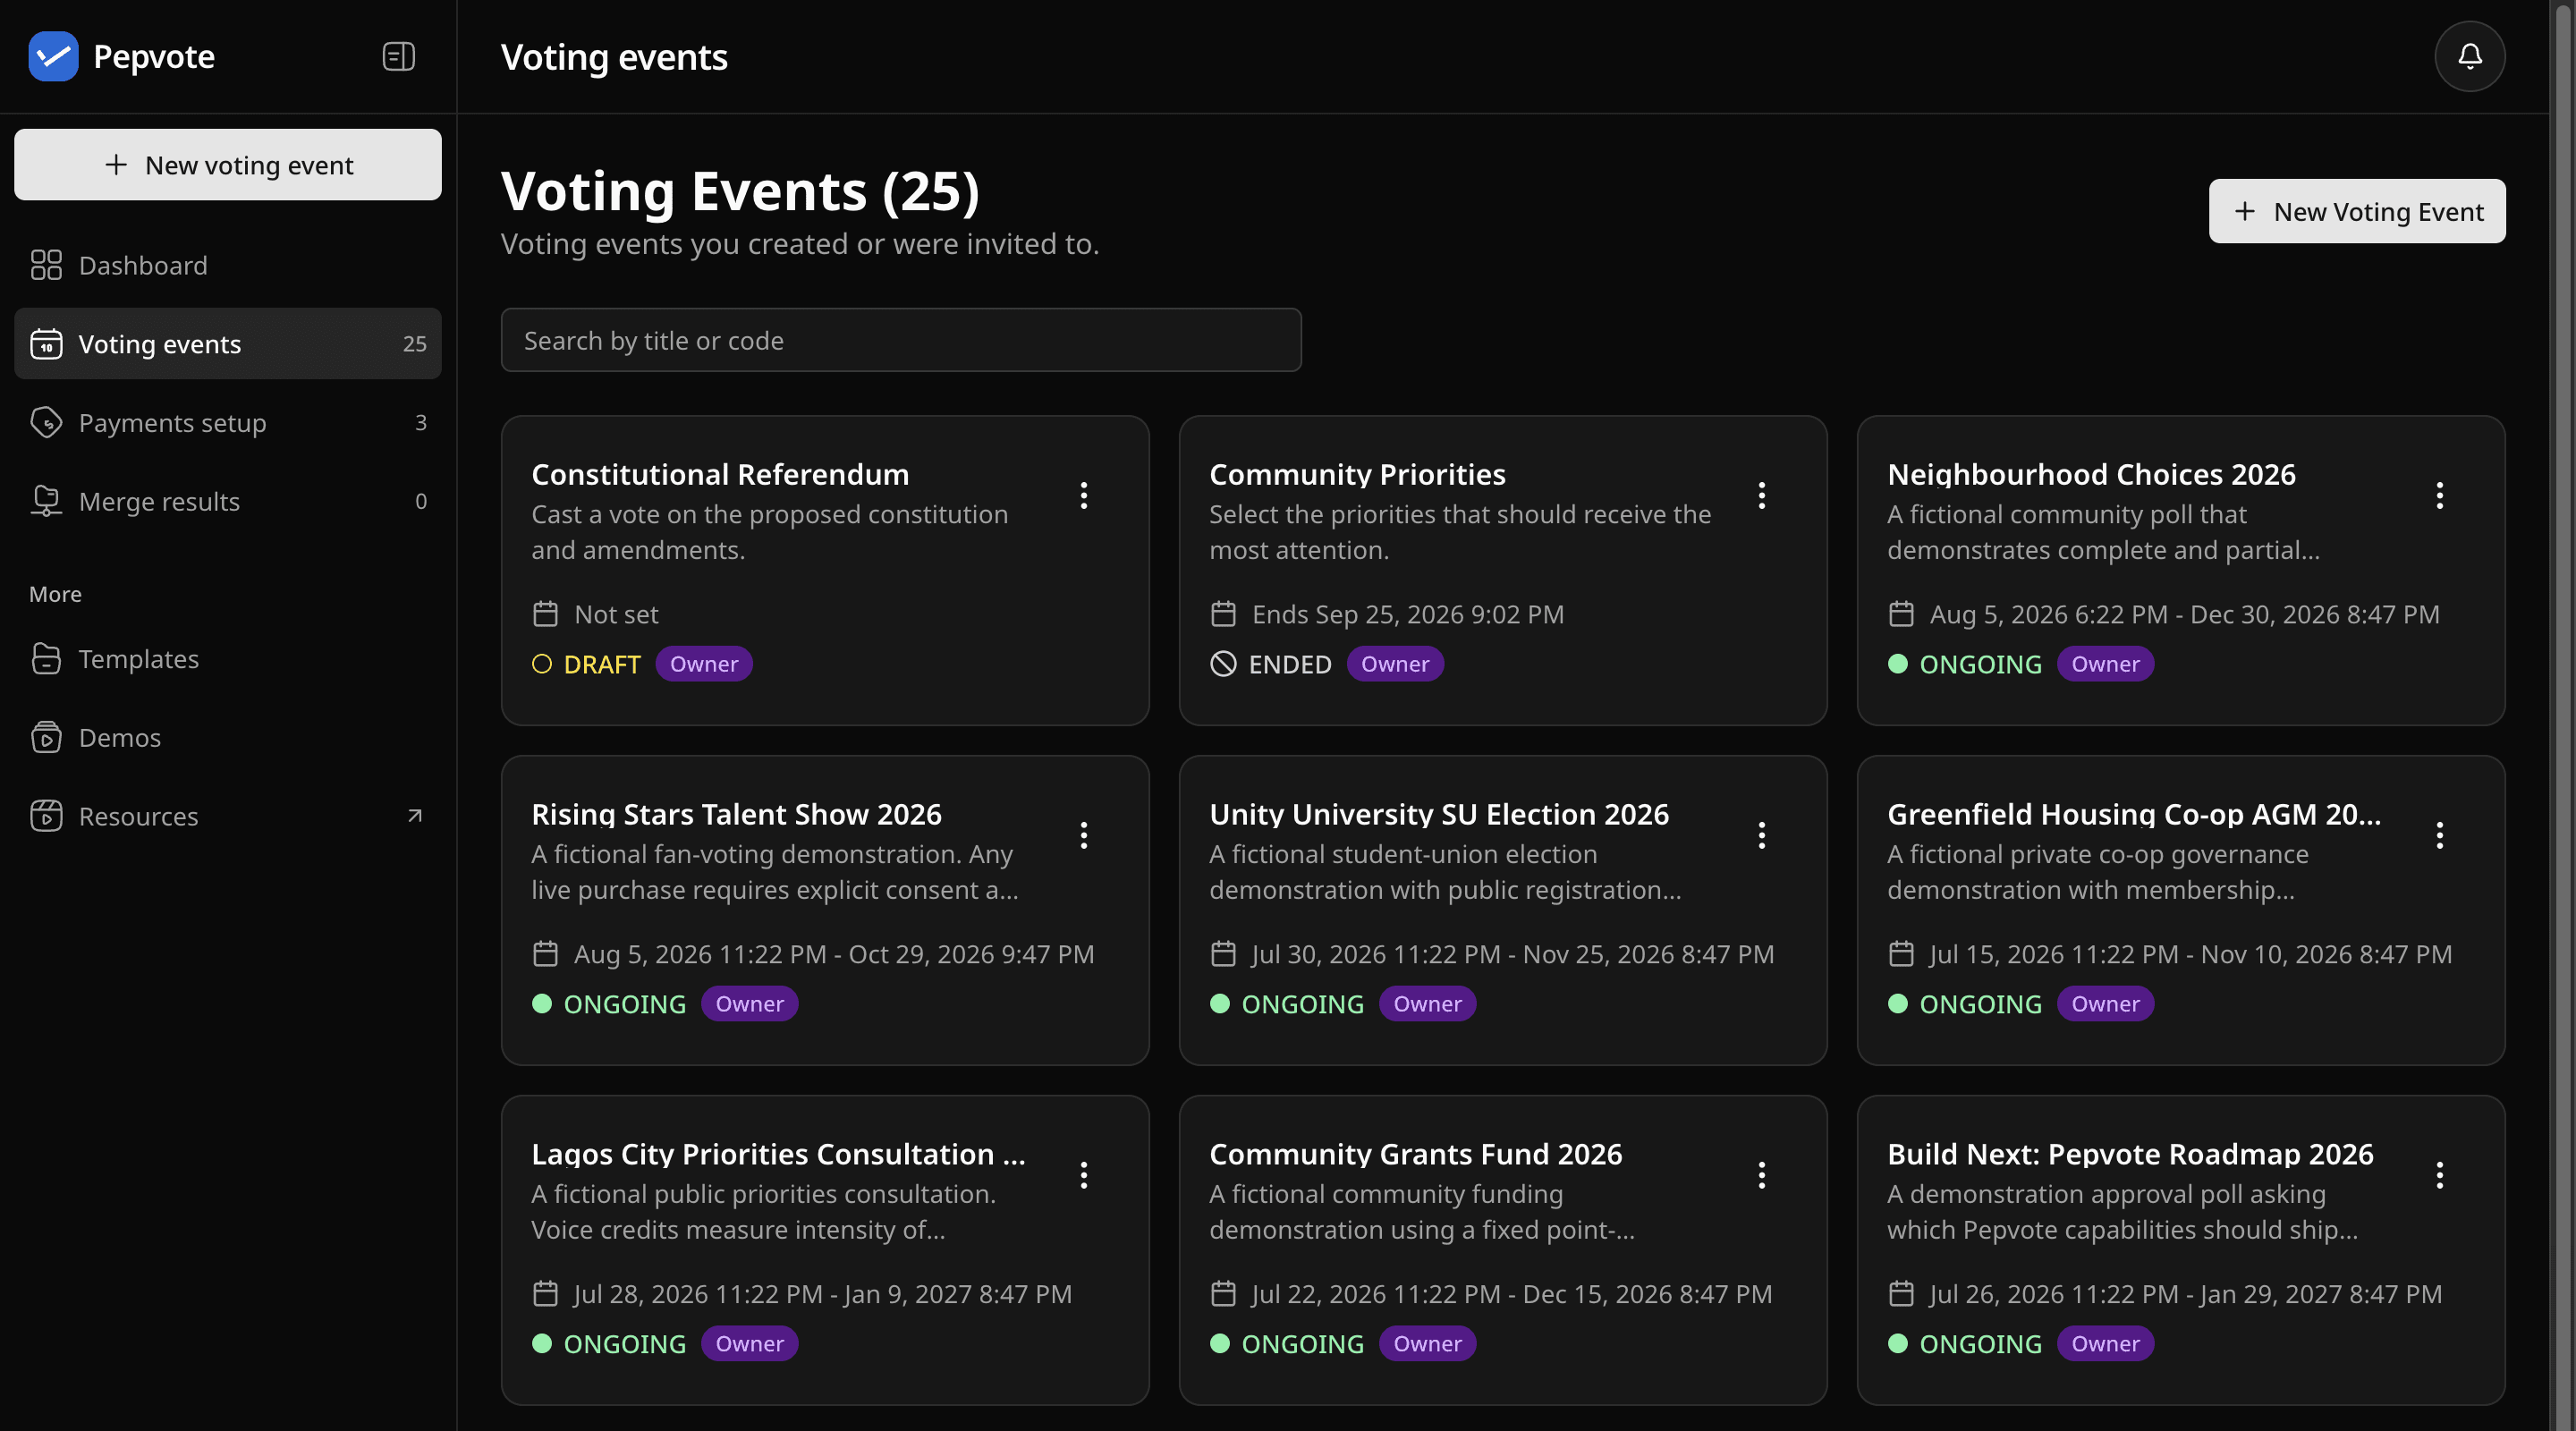The height and width of the screenshot is (1431, 2576).
Task: Click ENDED status on Community Priorities
Action: pyautogui.click(x=1270, y=664)
